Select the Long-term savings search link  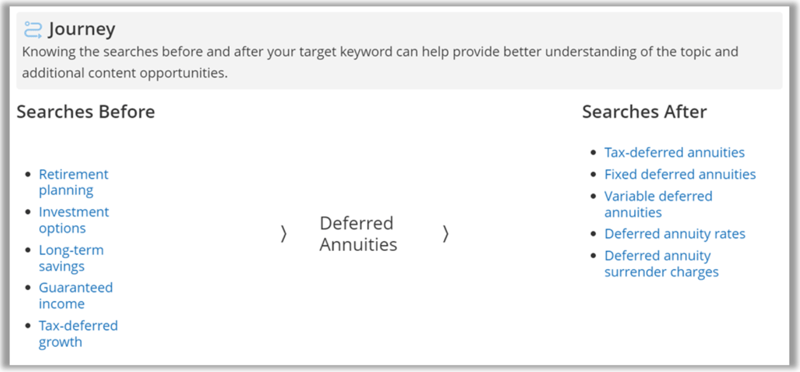click(71, 258)
